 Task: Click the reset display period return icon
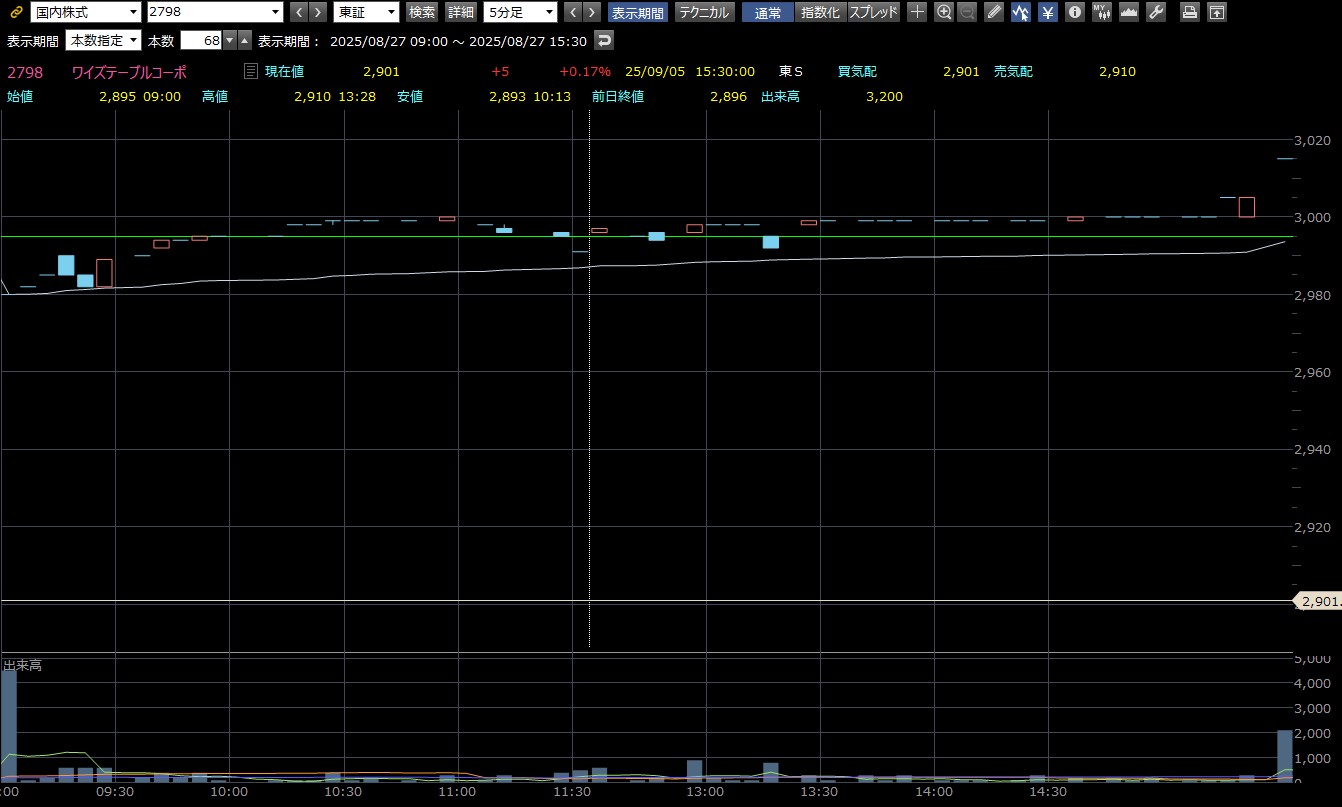point(604,41)
